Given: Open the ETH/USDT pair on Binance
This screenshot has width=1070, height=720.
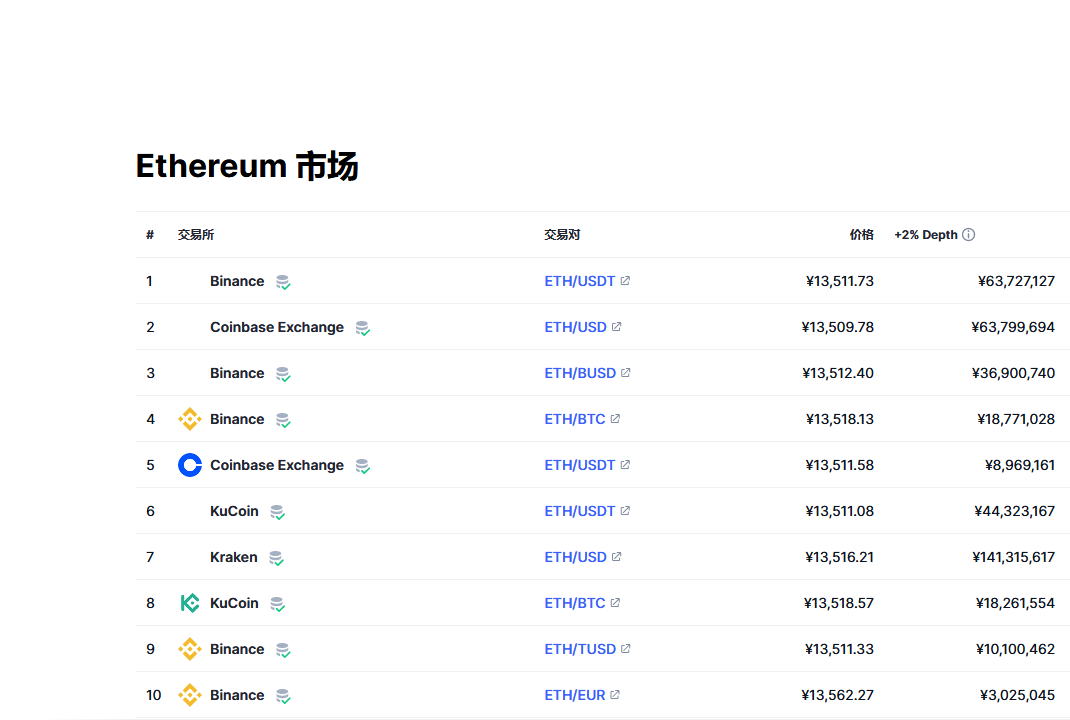Looking at the screenshot, I should coord(579,281).
